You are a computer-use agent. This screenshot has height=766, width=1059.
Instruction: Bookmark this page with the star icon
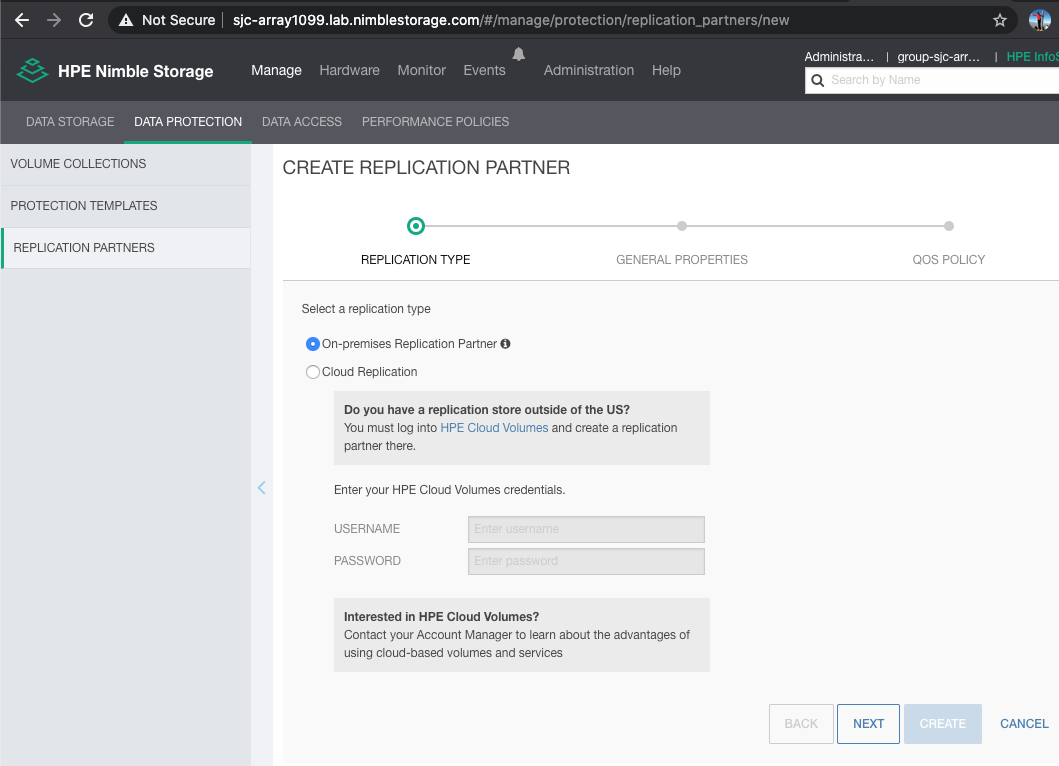(1000, 20)
